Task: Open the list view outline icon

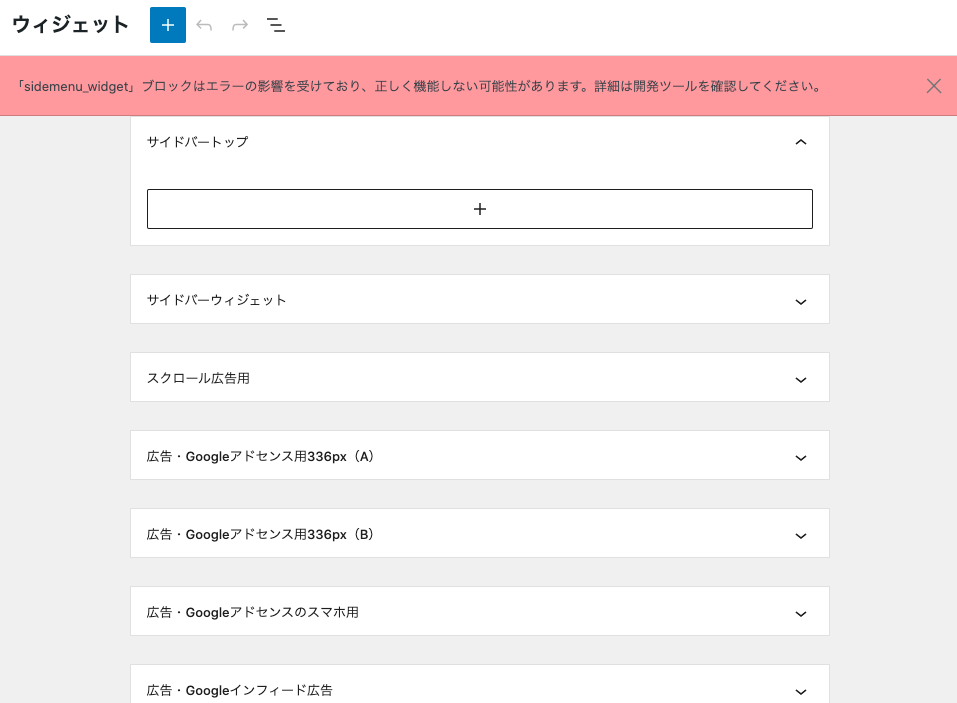Action: [x=276, y=25]
